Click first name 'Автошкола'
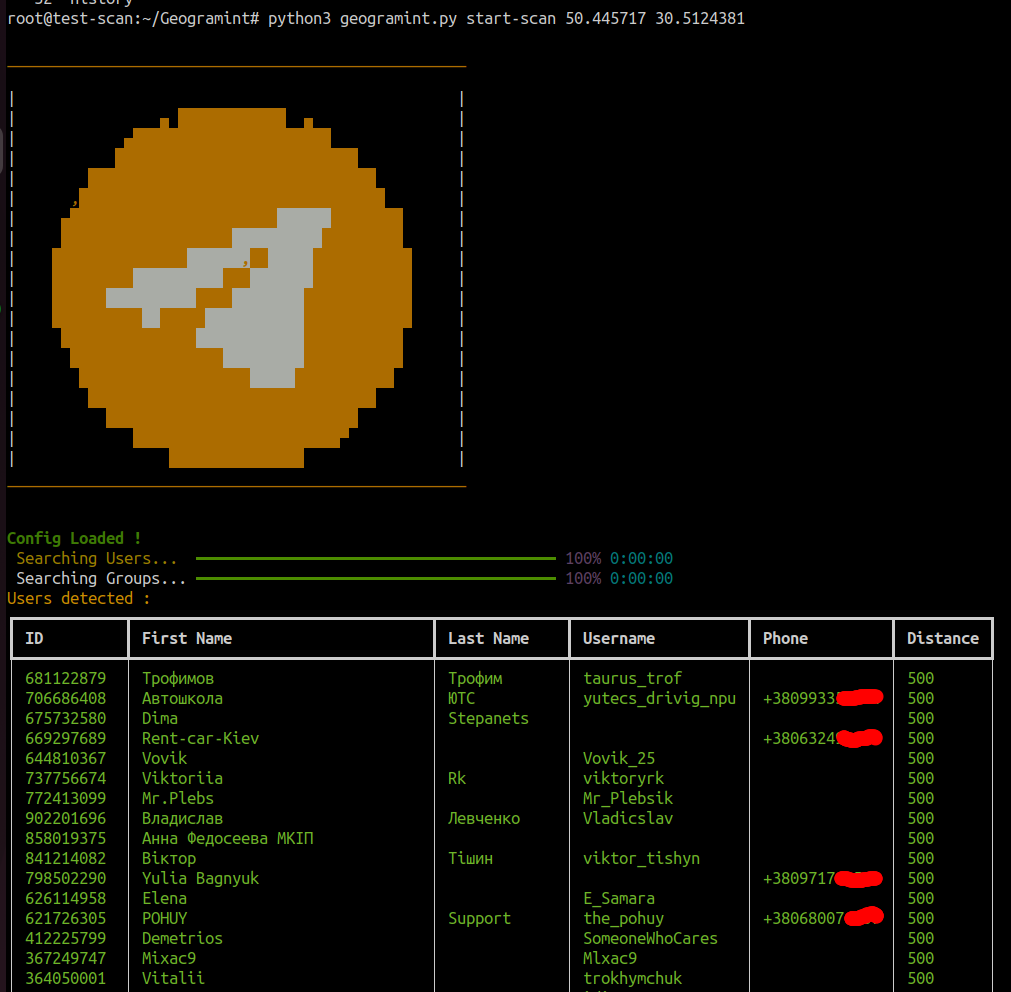Viewport: 1011px width, 992px height. 182,698
